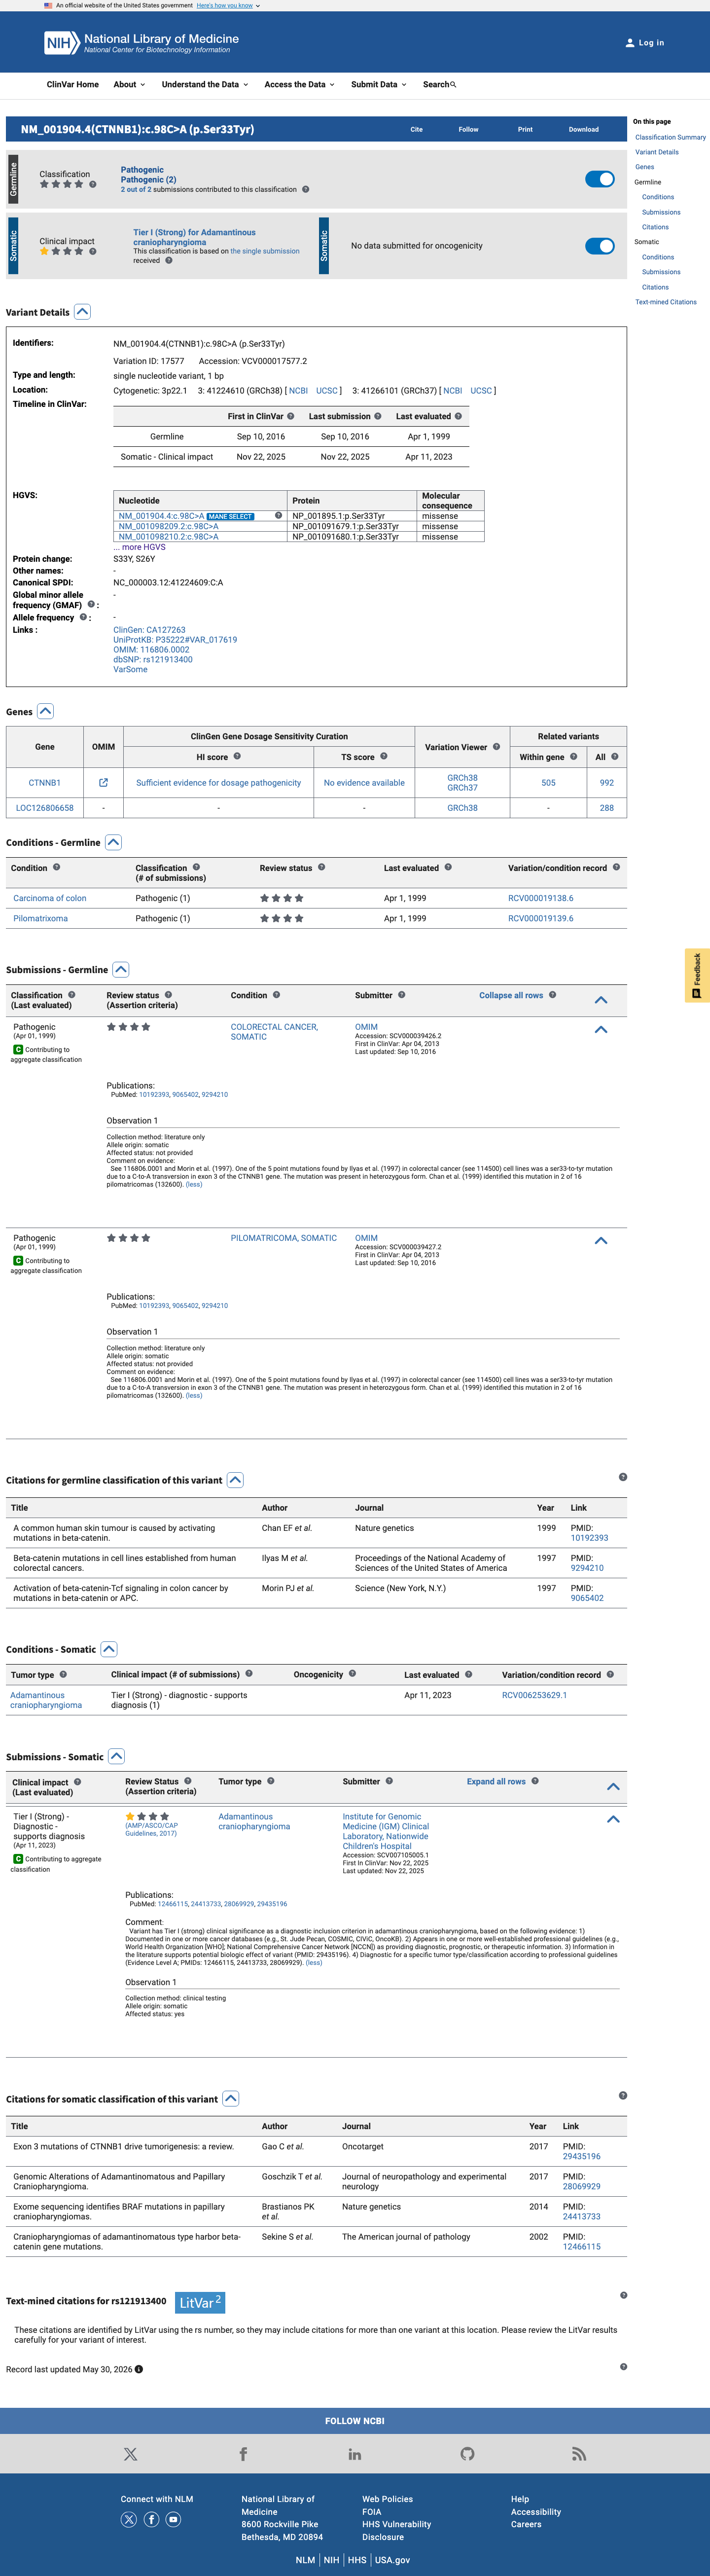Open the Submit Data menu
Viewport: 710px width, 2576px height.
pyautogui.click(x=379, y=85)
